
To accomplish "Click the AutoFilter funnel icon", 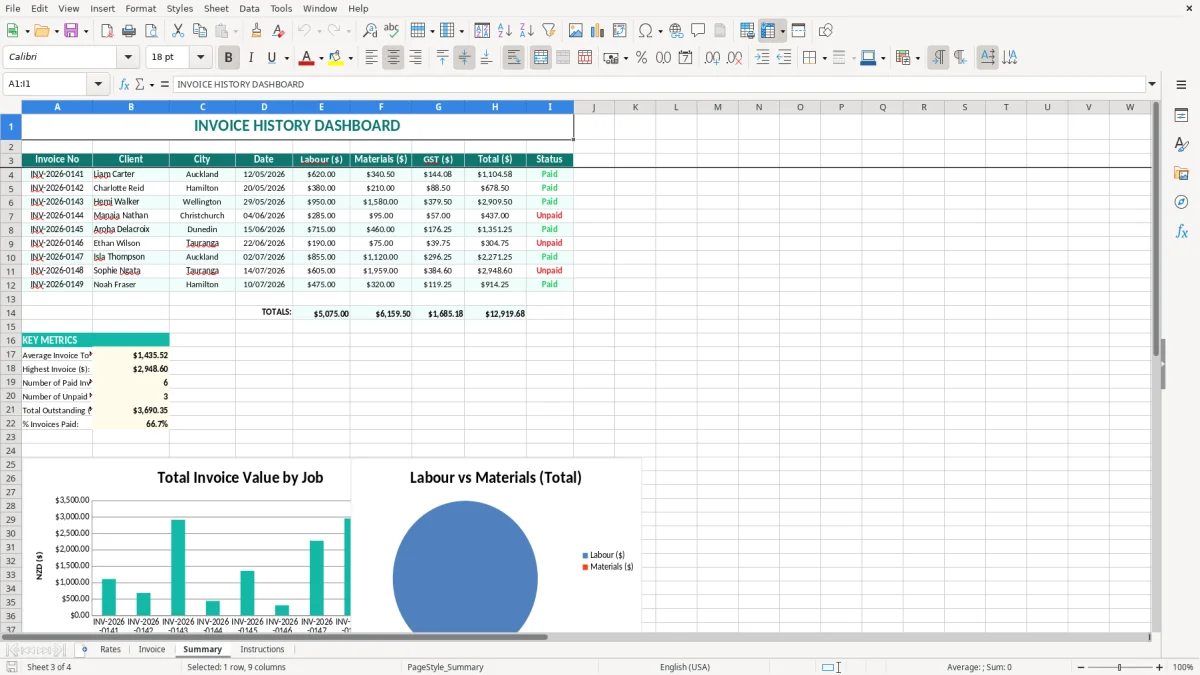I will pos(548,31).
